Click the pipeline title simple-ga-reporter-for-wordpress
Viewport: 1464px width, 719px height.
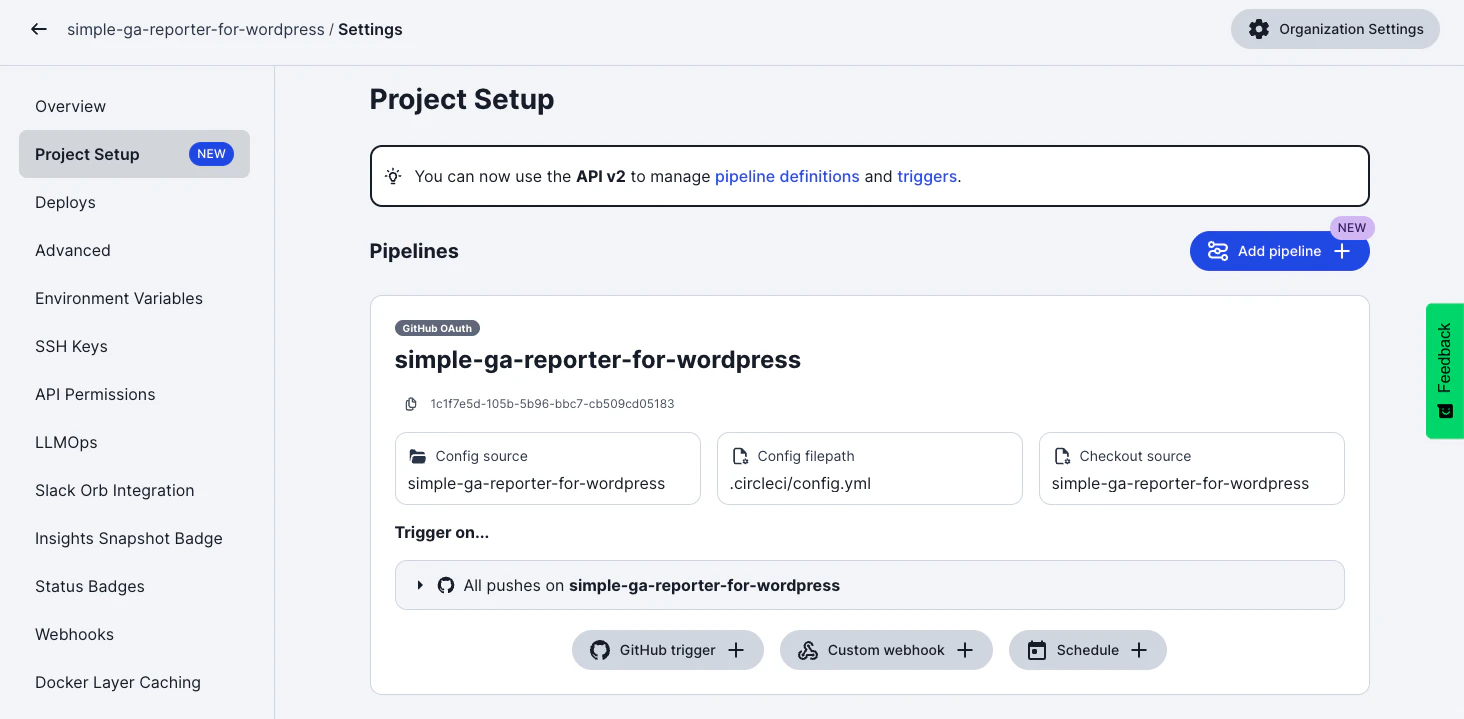tap(598, 360)
